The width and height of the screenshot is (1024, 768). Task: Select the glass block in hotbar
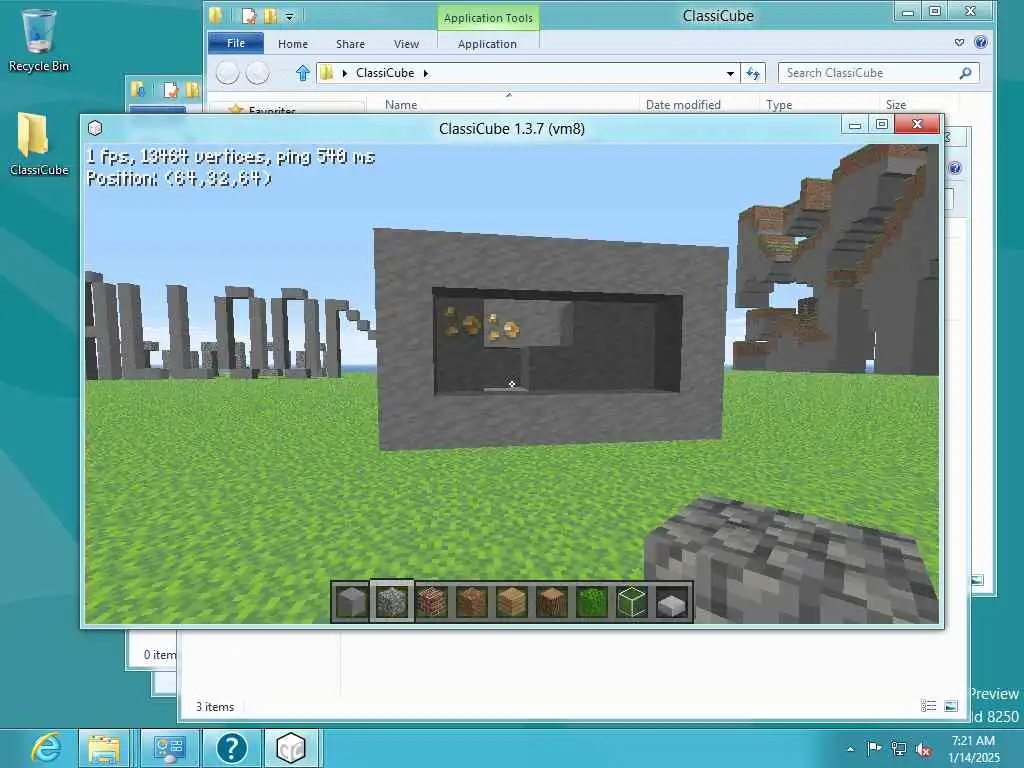tap(632, 601)
